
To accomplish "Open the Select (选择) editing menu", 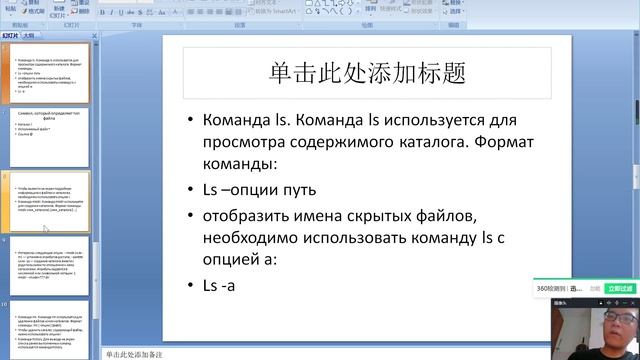I will pyautogui.click(x=453, y=11).
